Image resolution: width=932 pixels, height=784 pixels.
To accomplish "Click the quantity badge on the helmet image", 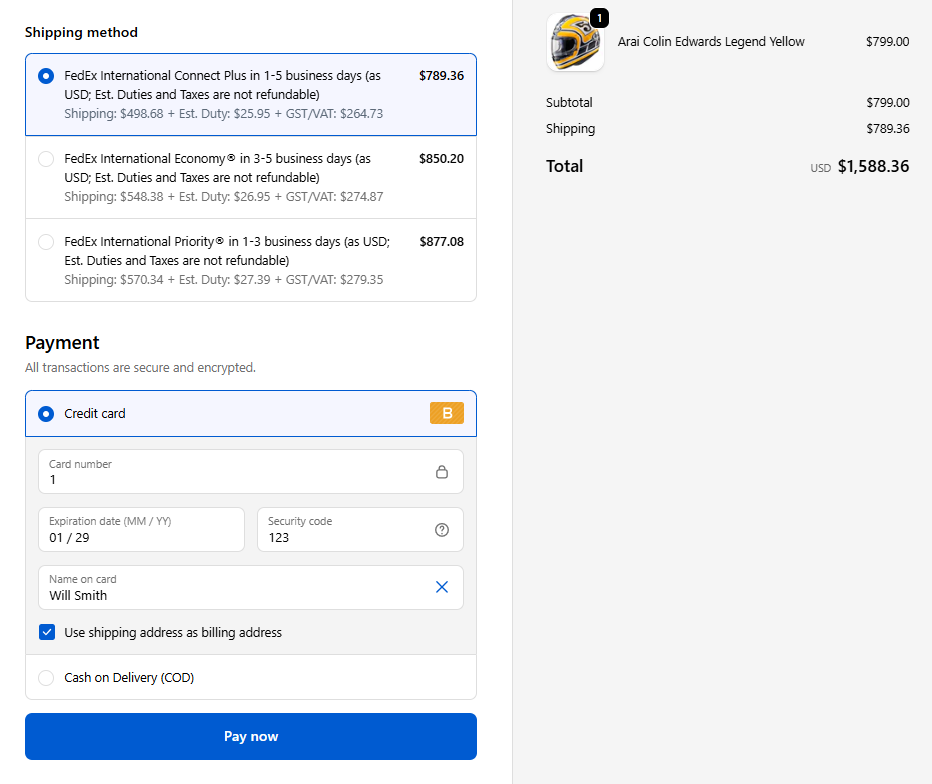I will click(598, 18).
